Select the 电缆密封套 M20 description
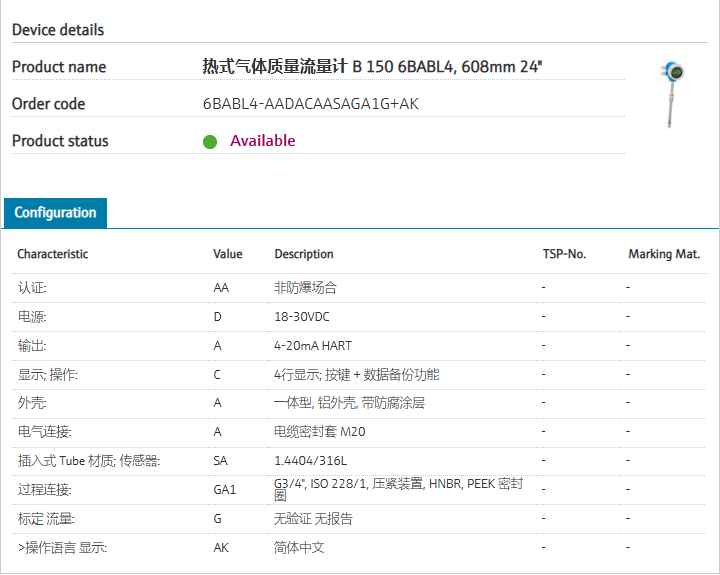 [321, 432]
